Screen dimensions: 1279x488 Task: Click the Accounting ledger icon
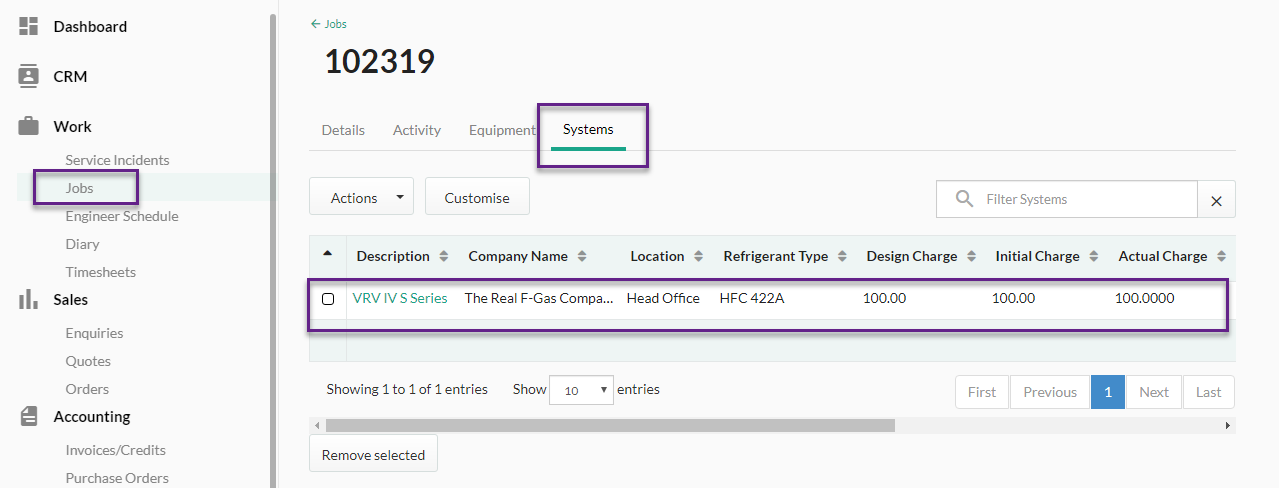(x=28, y=416)
